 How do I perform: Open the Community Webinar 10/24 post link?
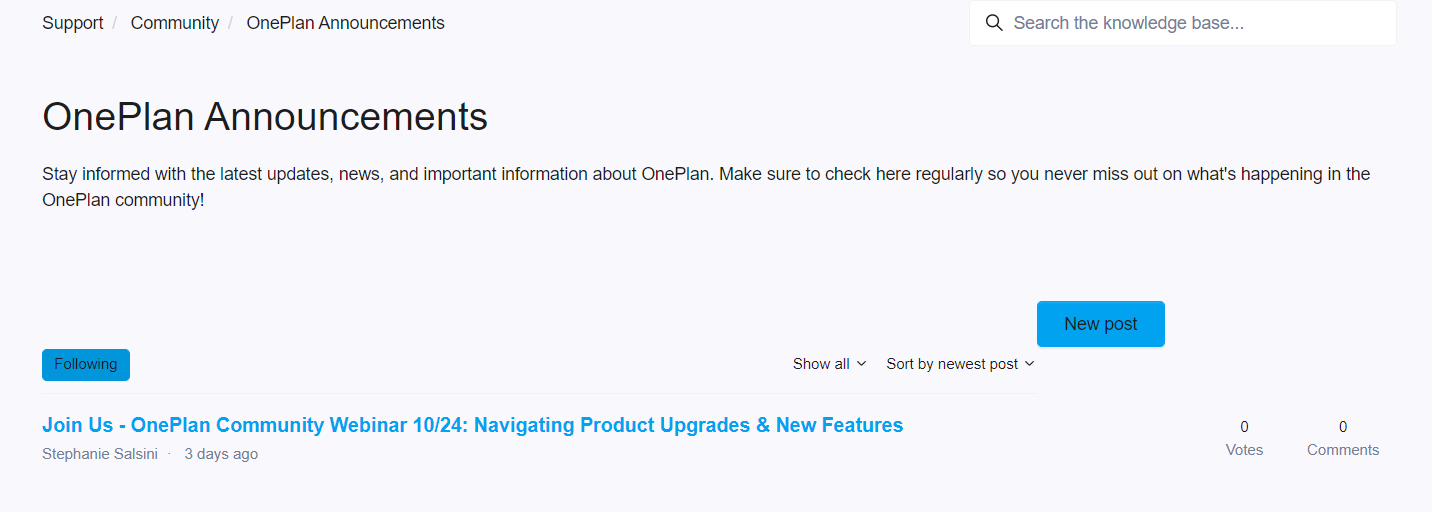click(x=473, y=425)
